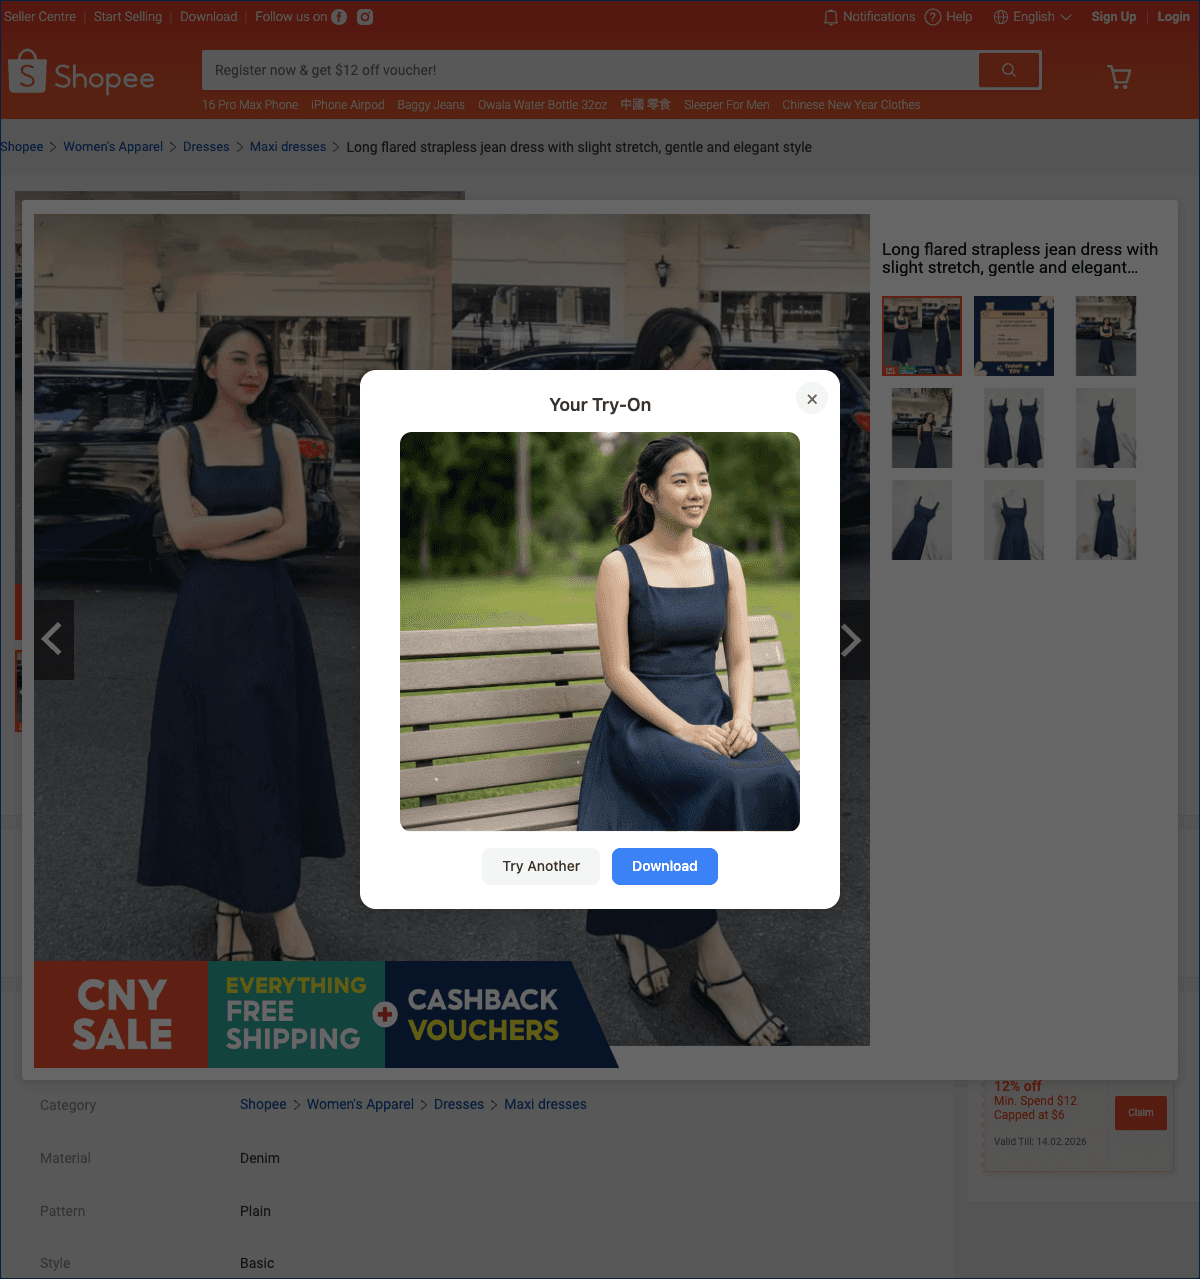Close the Your Try-On dialog
This screenshot has height=1279, width=1200.
coord(811,398)
